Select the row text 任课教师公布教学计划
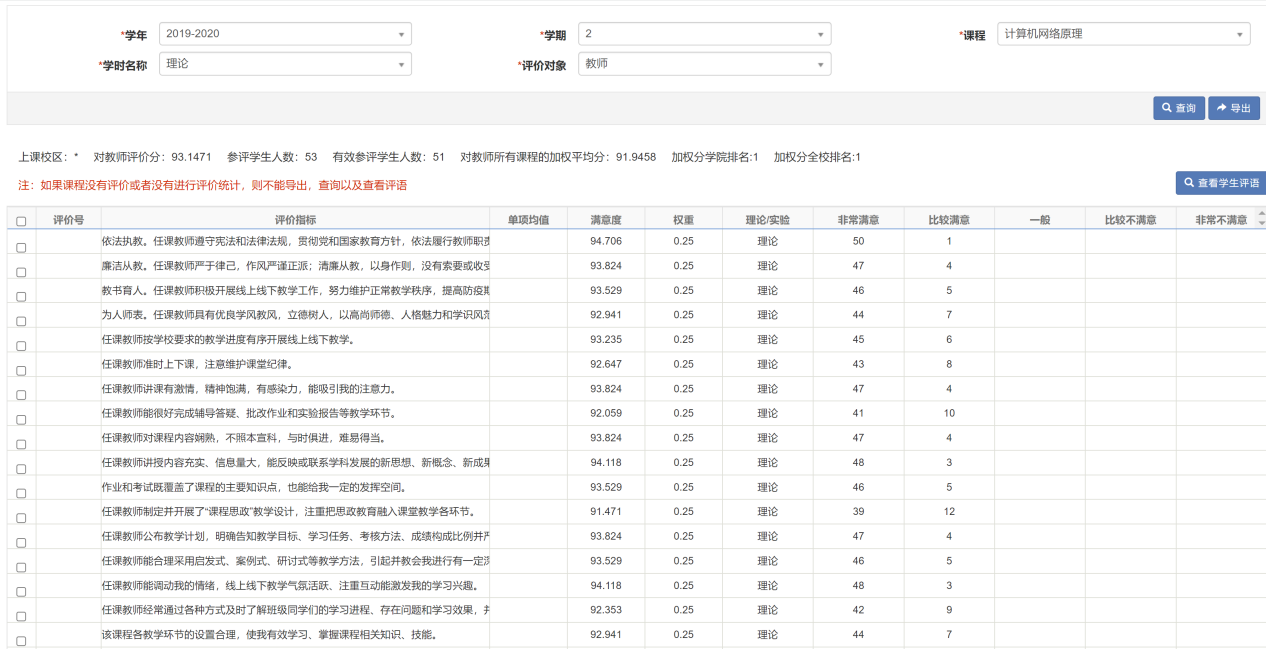The width and height of the screenshot is (1266, 649). pyautogui.click(x=295, y=536)
